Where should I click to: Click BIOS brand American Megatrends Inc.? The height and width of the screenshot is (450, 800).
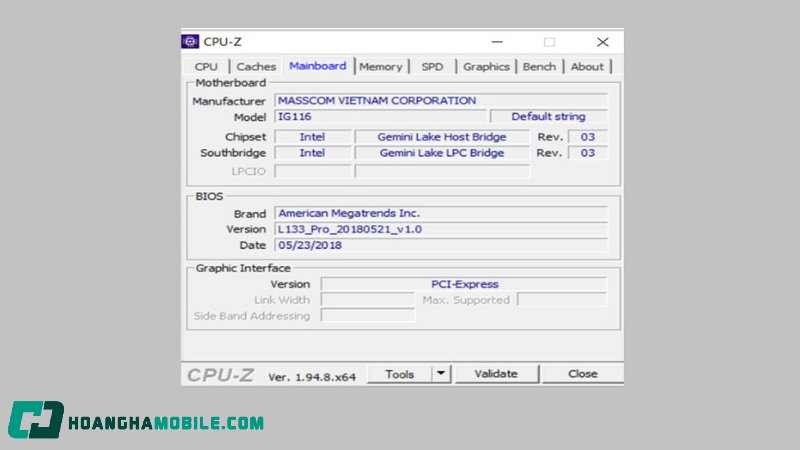[441, 213]
